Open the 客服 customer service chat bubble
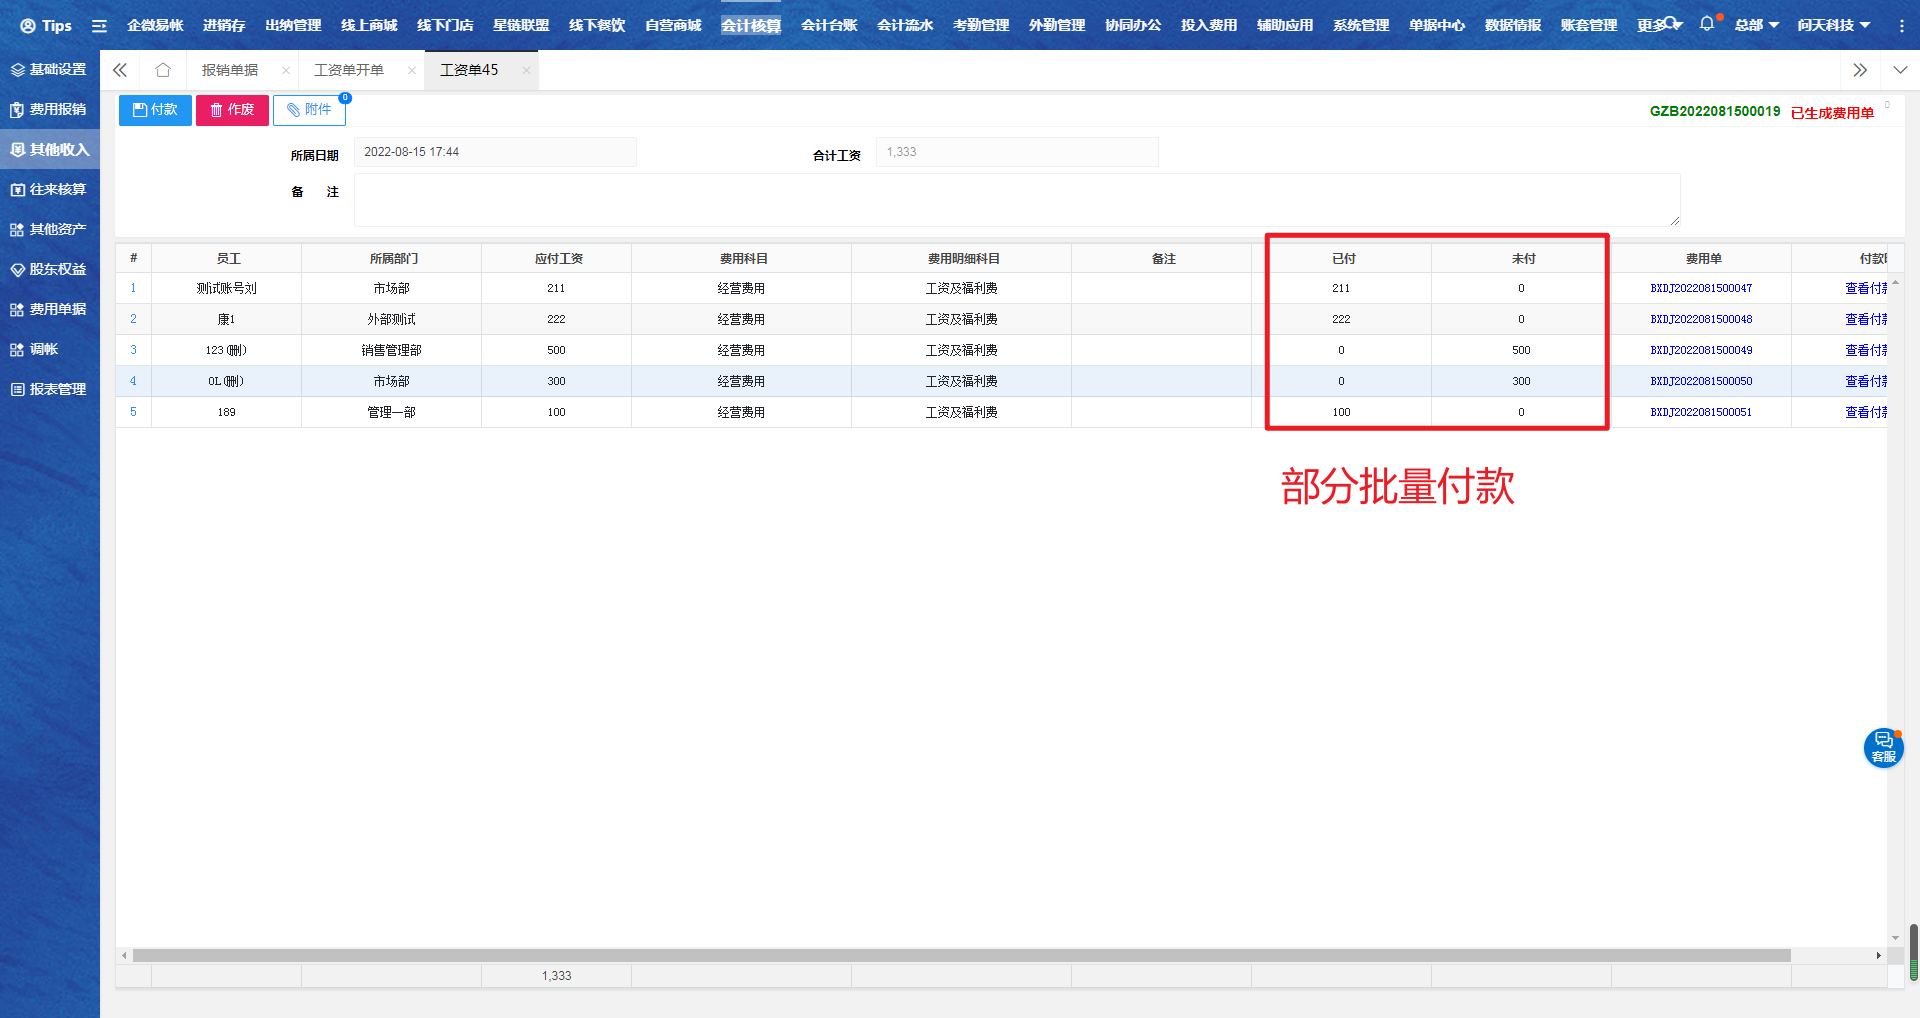Image resolution: width=1920 pixels, height=1018 pixels. point(1883,747)
